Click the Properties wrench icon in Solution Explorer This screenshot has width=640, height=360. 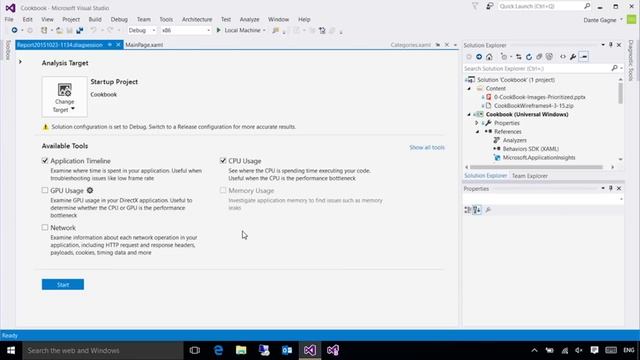tap(573, 57)
